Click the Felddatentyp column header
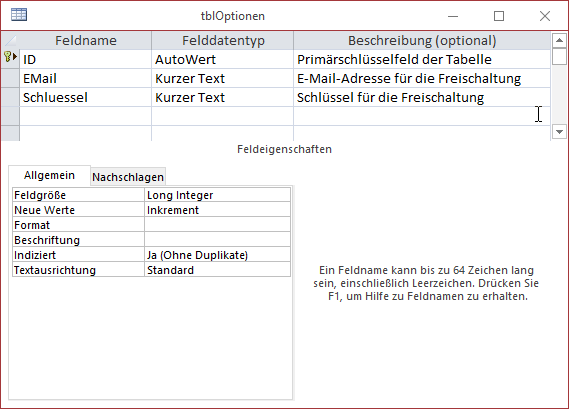The width and height of the screenshot is (569, 409). click(x=223, y=40)
